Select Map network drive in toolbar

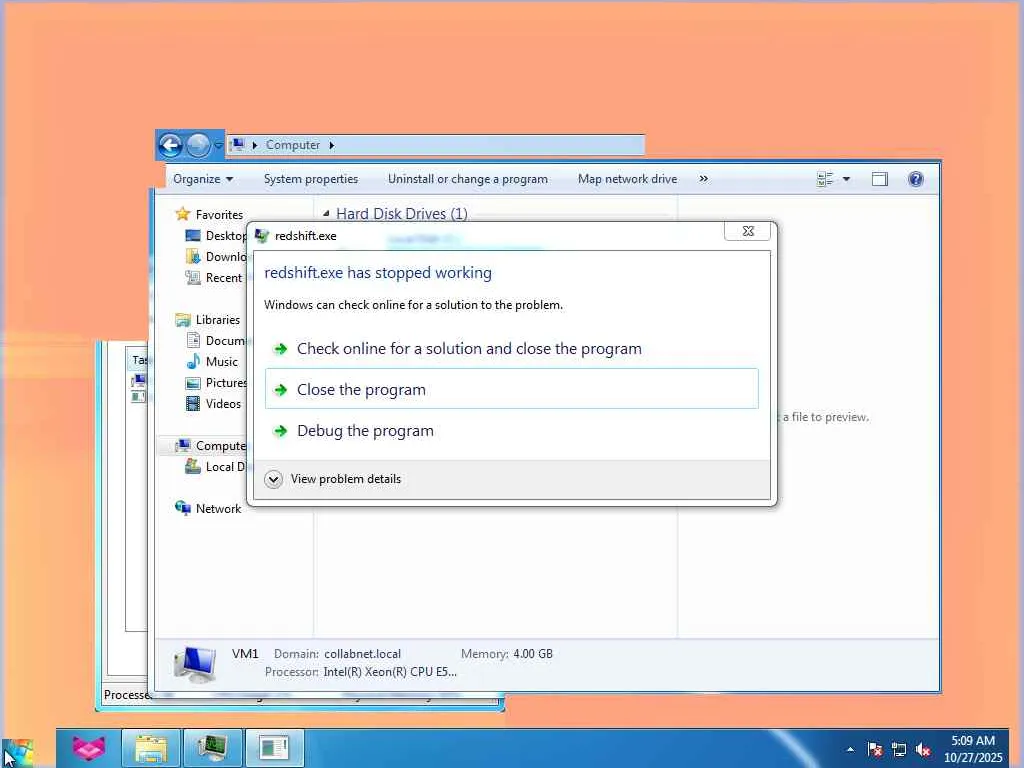point(627,179)
